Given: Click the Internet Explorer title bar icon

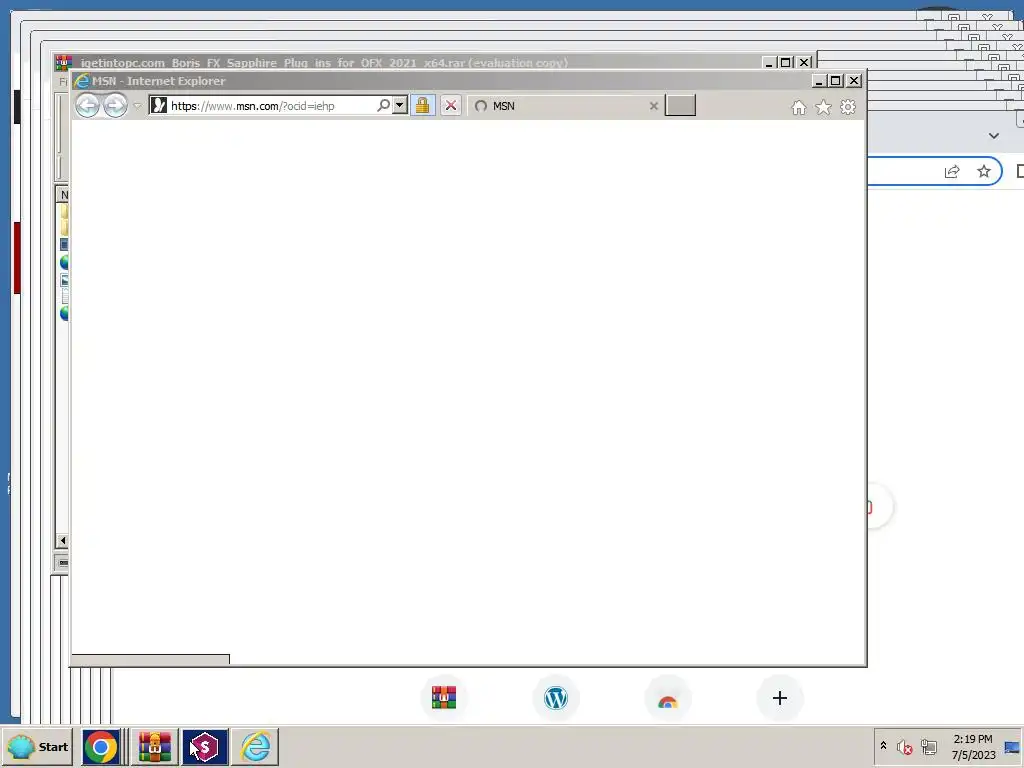Looking at the screenshot, I should pos(82,81).
